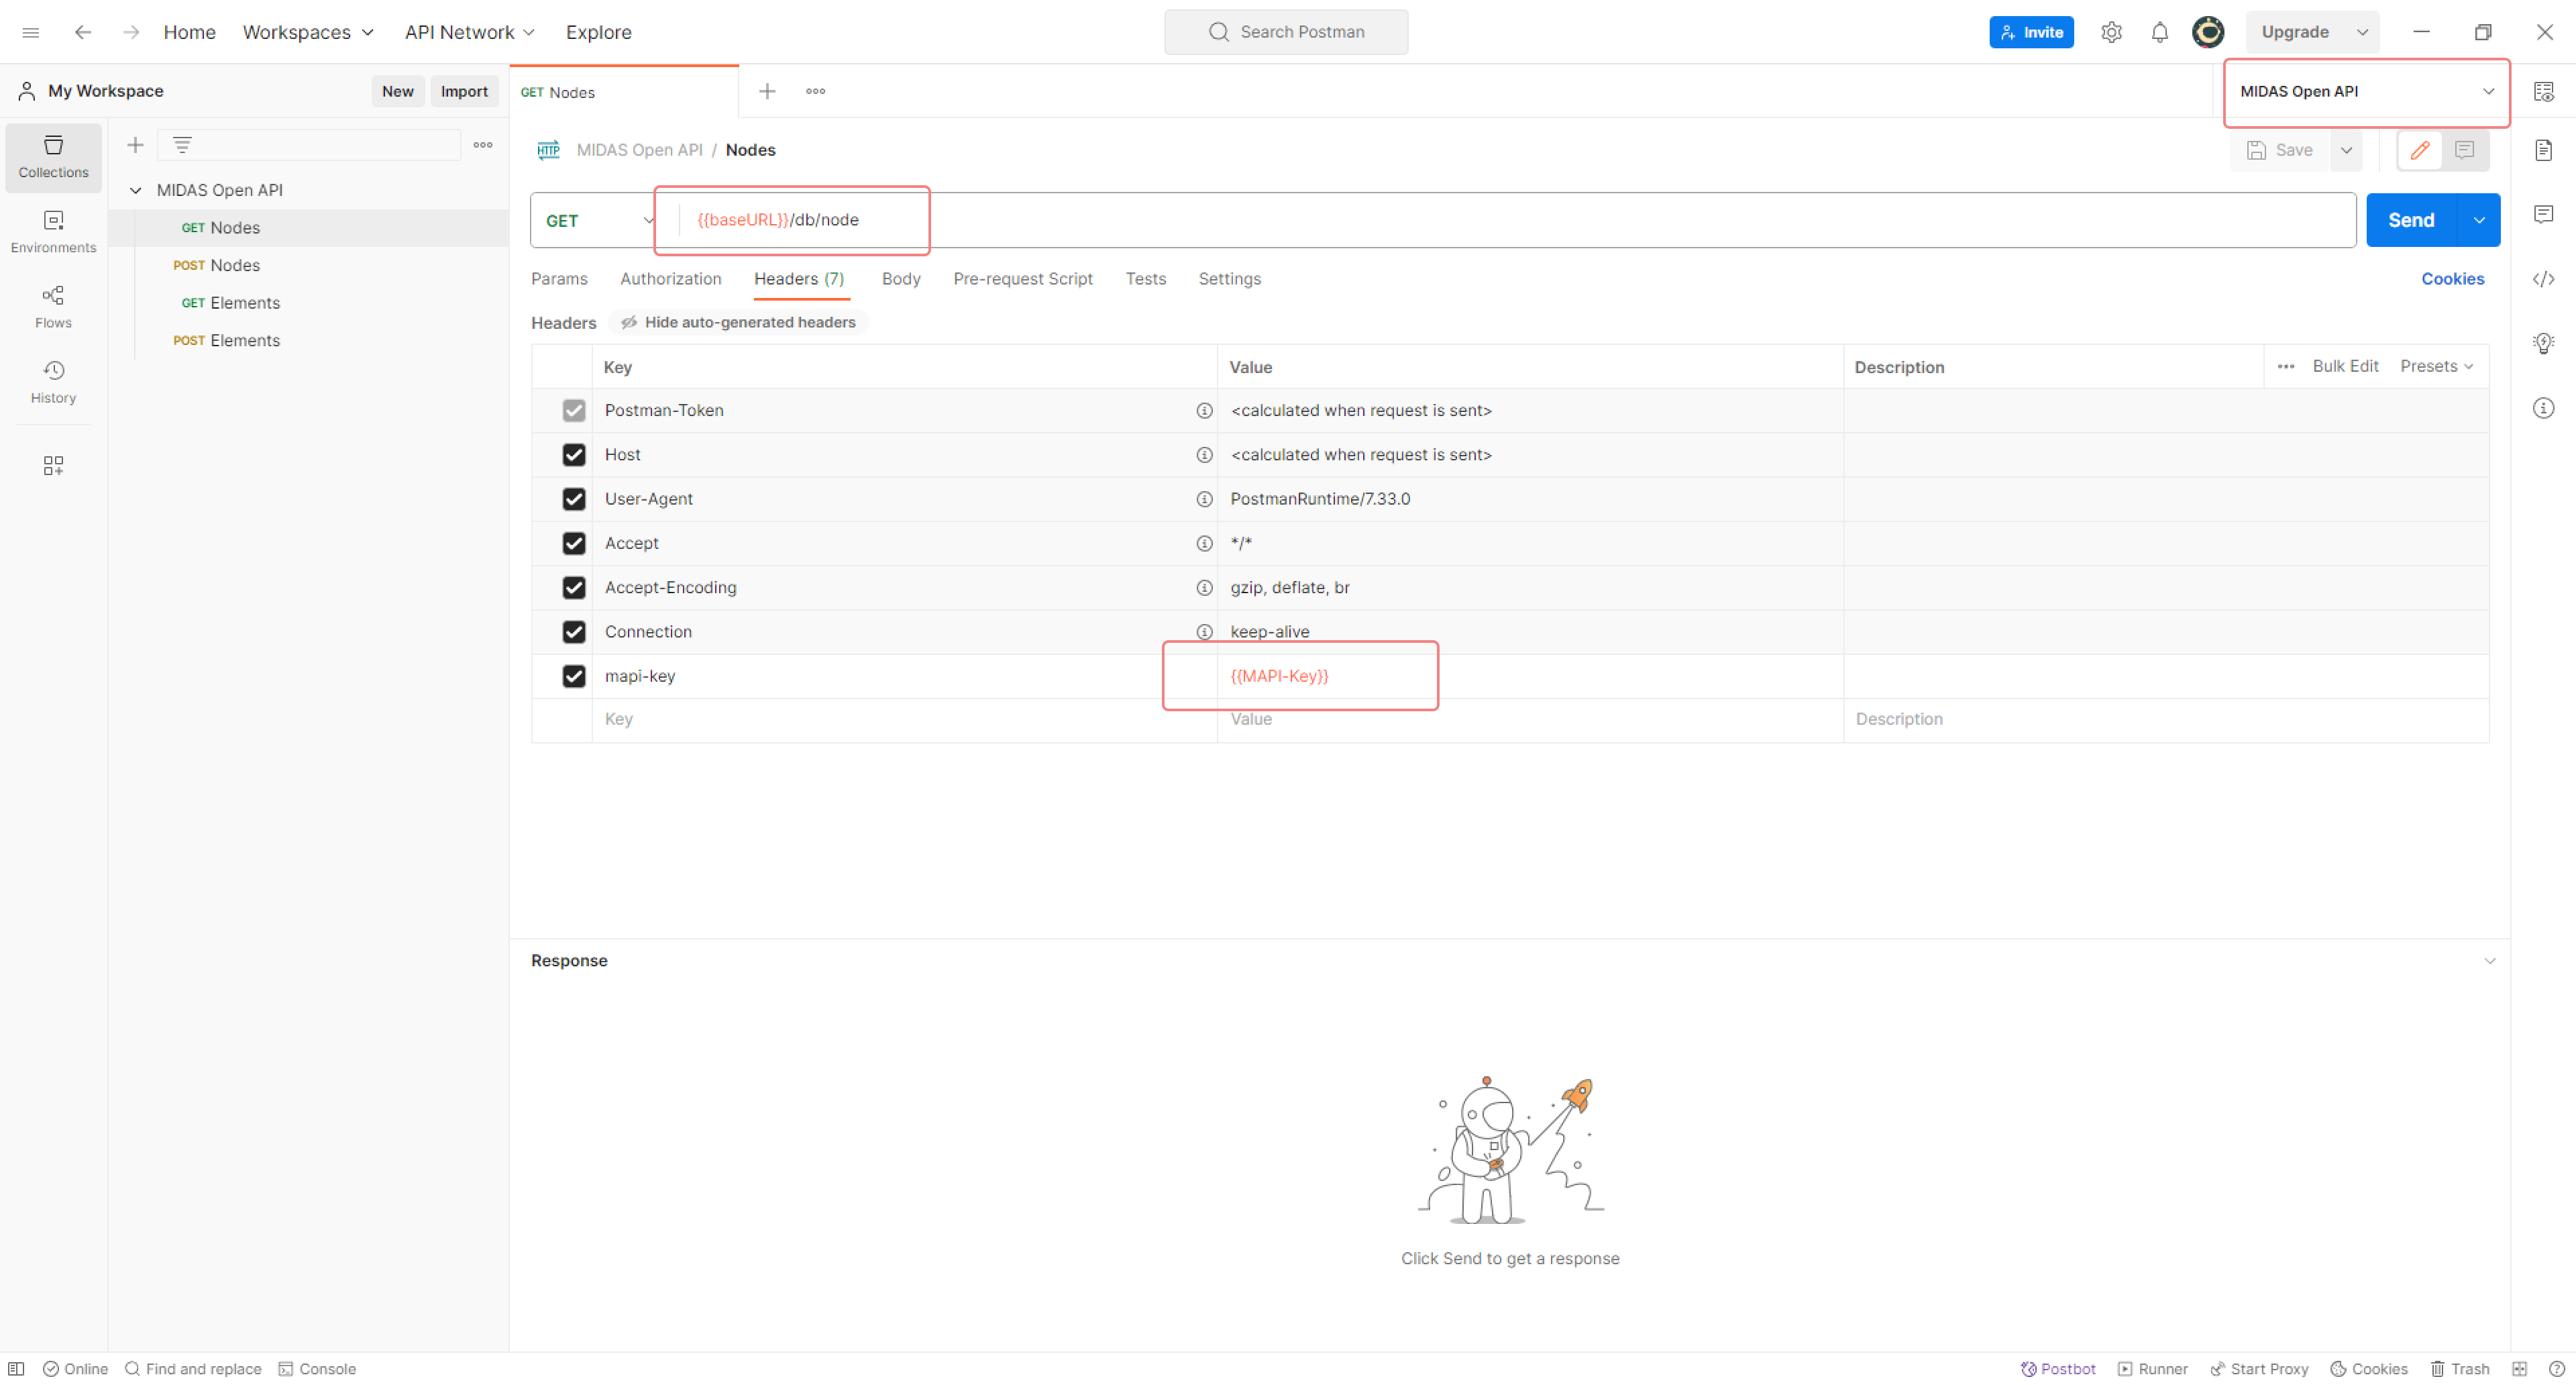Click the configure workspace sidebar icon
Screen dimensions: 2576x1385
[54, 465]
